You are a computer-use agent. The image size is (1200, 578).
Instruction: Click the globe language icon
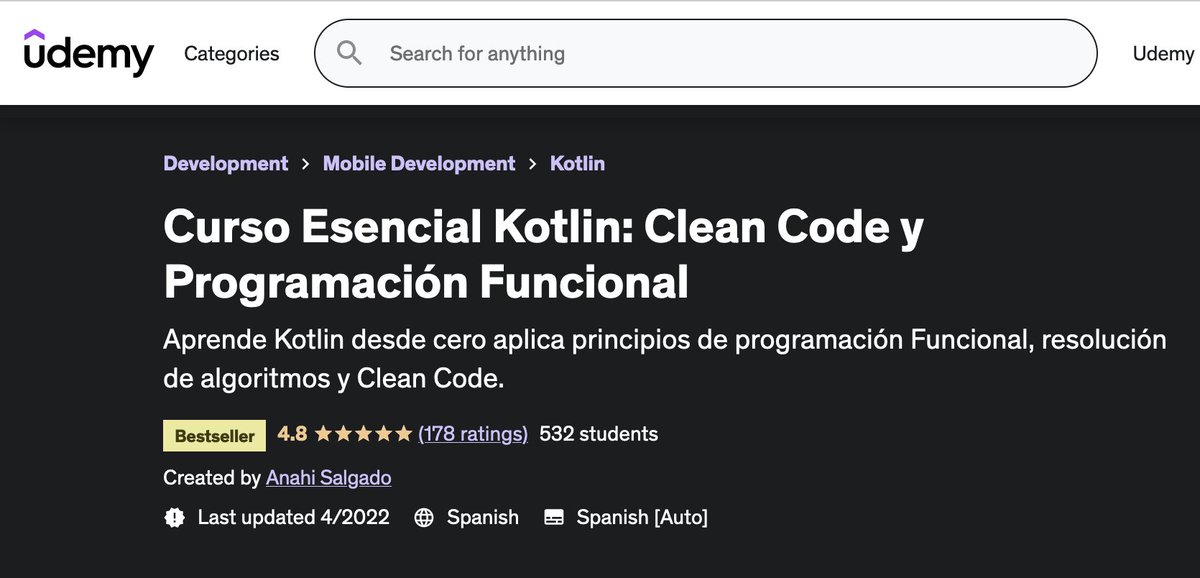tap(424, 518)
